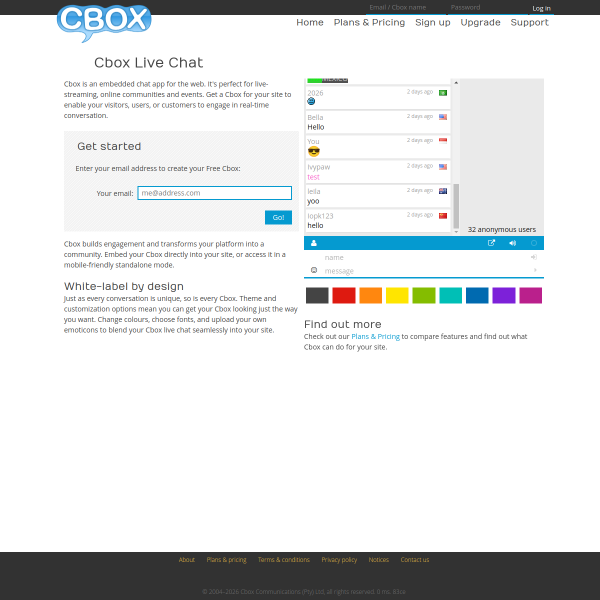Click the Log in button
Viewport: 600px width, 600px height.
coord(541,8)
